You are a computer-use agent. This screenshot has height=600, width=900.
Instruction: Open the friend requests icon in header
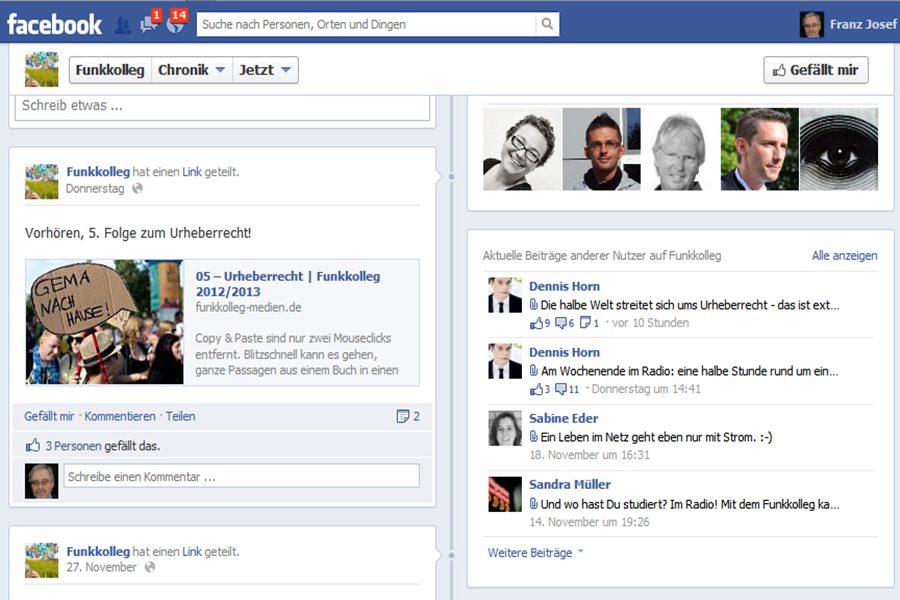(122, 25)
